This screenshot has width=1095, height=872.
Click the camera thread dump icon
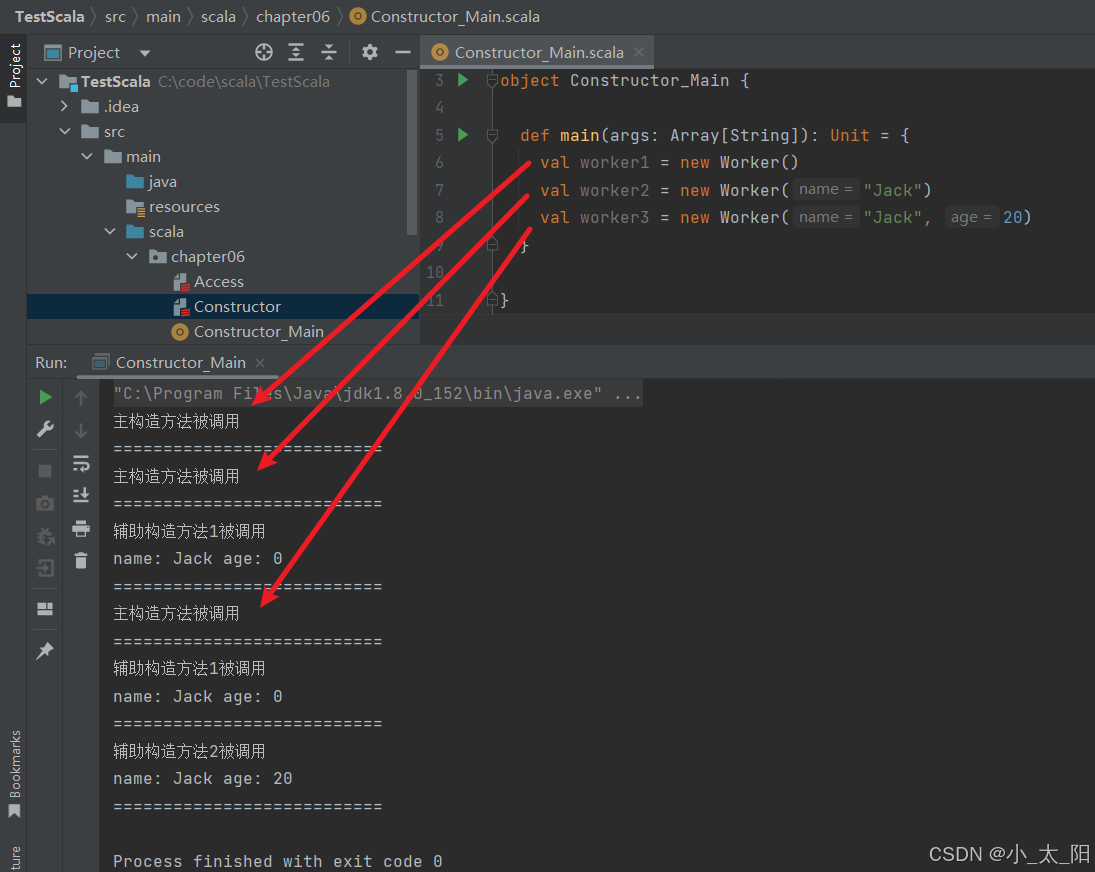click(45, 503)
